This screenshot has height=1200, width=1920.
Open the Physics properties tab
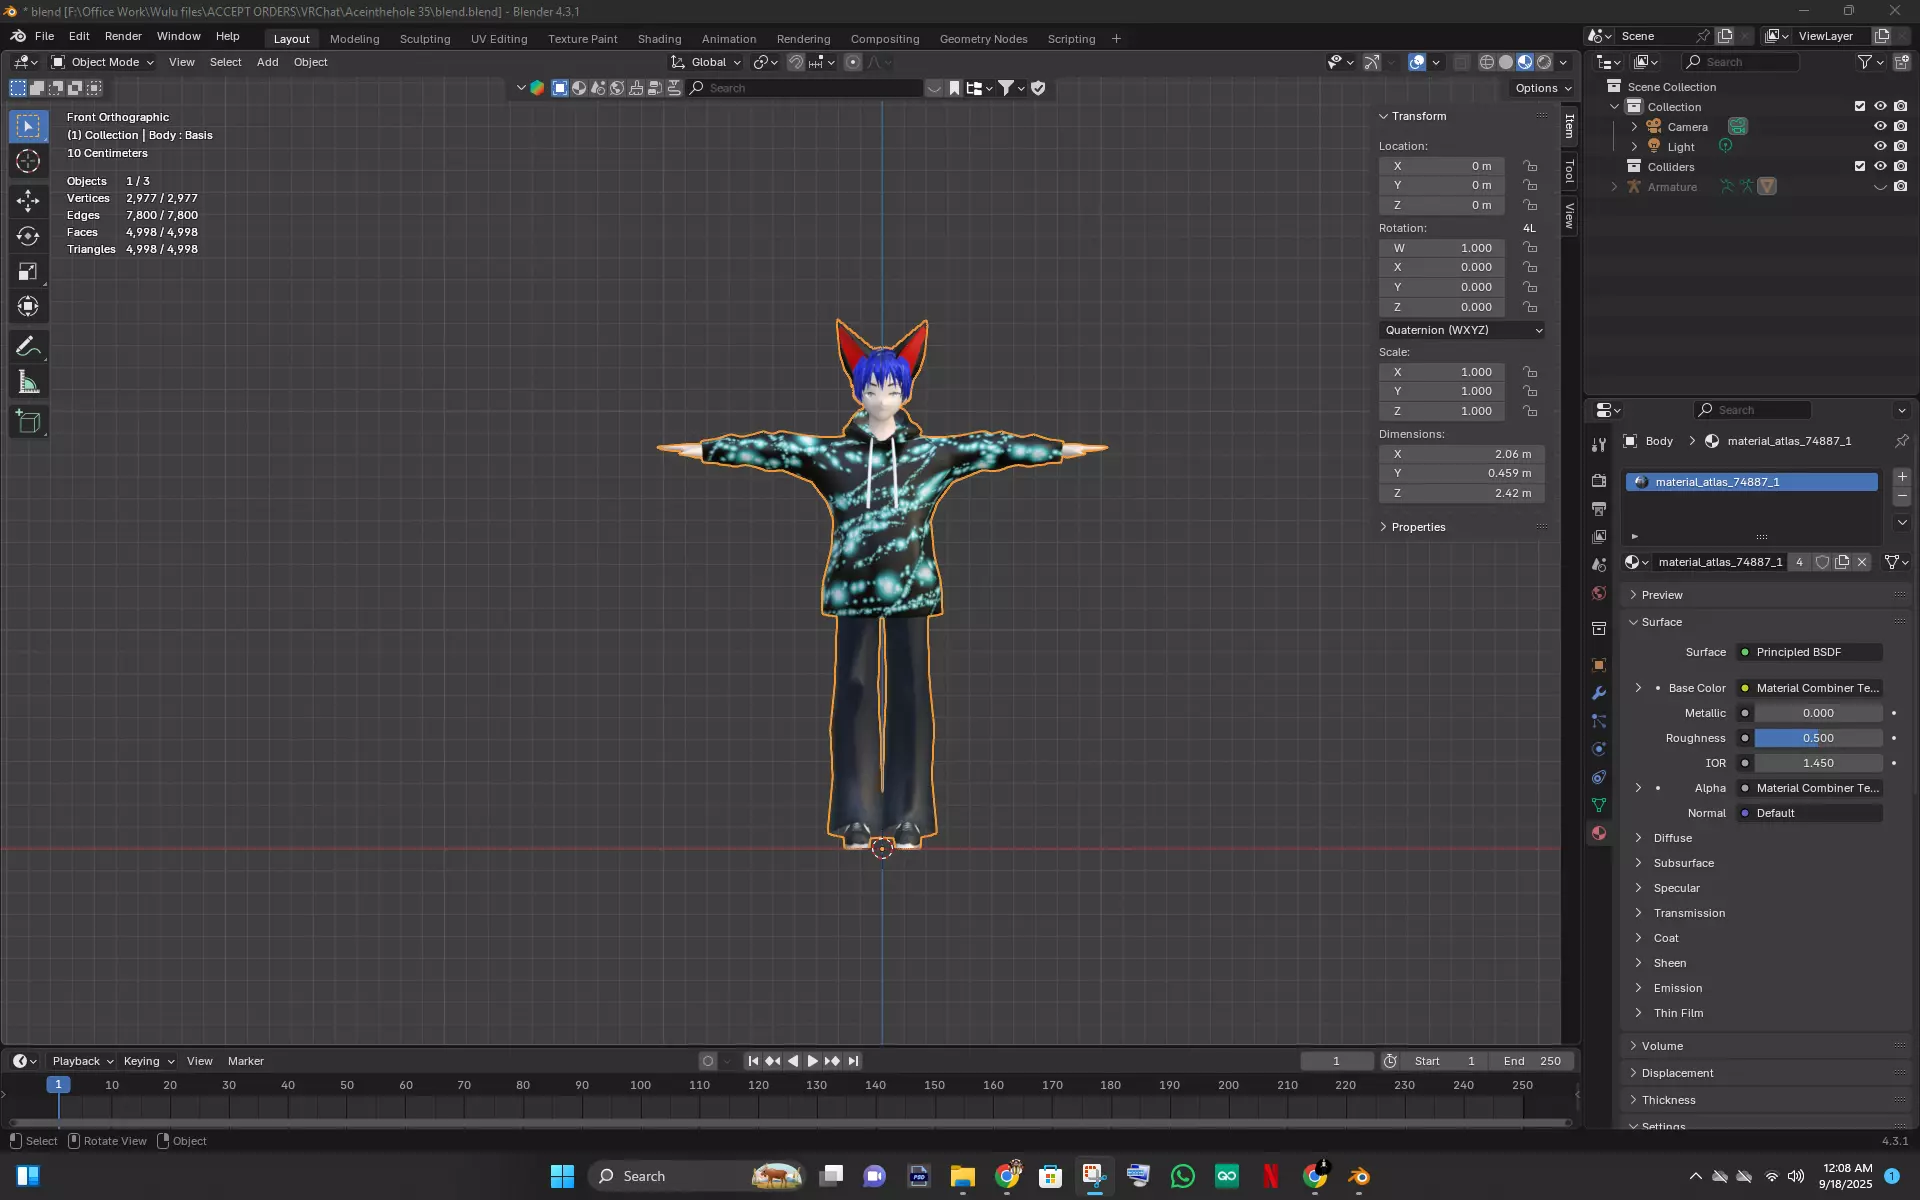pyautogui.click(x=1599, y=749)
